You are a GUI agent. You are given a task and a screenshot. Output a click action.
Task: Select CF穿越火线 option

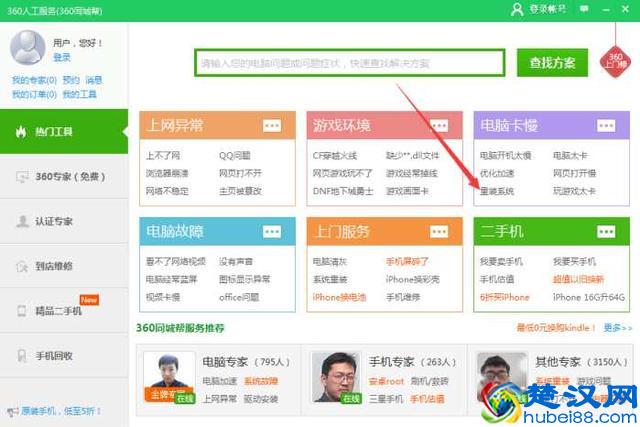(335, 156)
